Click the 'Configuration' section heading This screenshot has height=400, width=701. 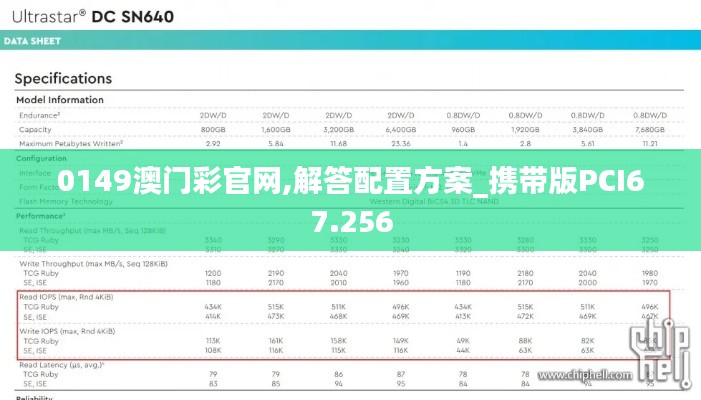[41, 159]
